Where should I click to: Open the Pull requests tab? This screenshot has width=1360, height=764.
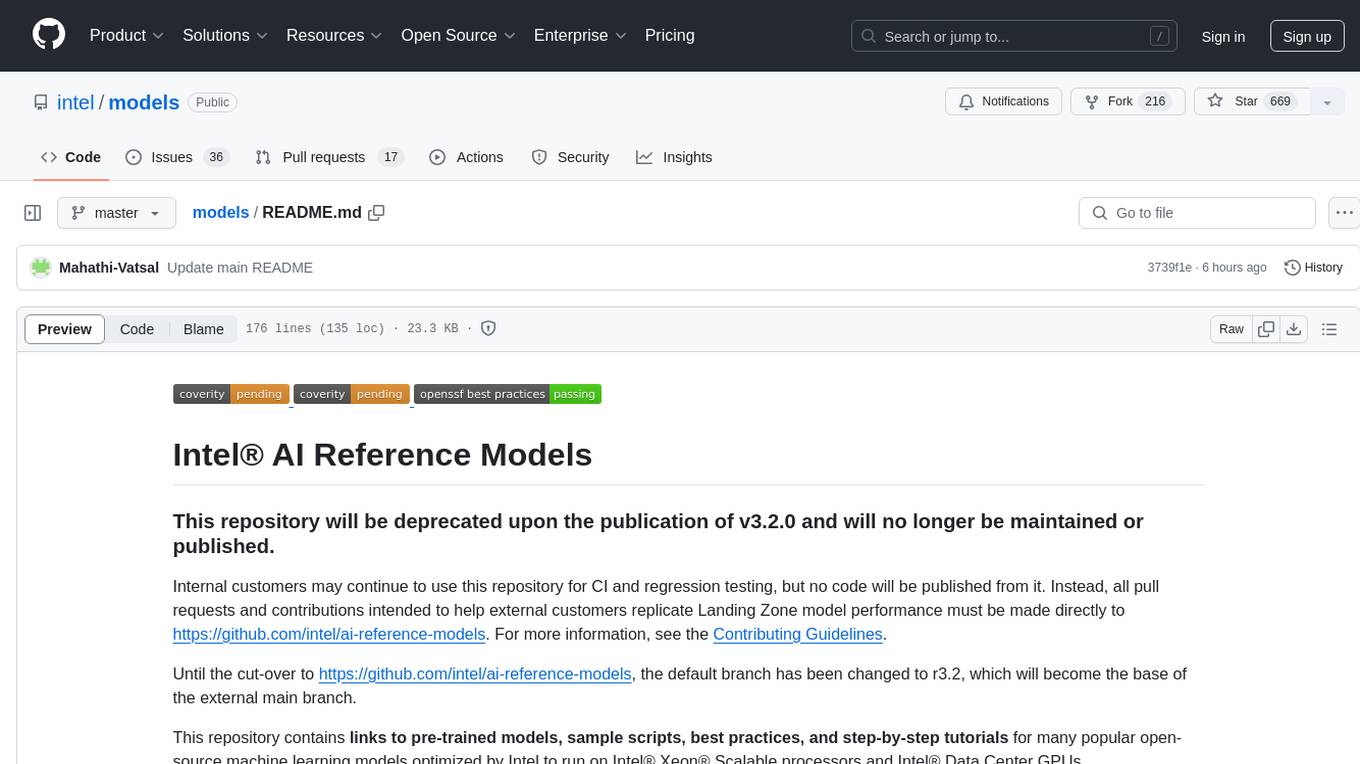[x=328, y=157]
